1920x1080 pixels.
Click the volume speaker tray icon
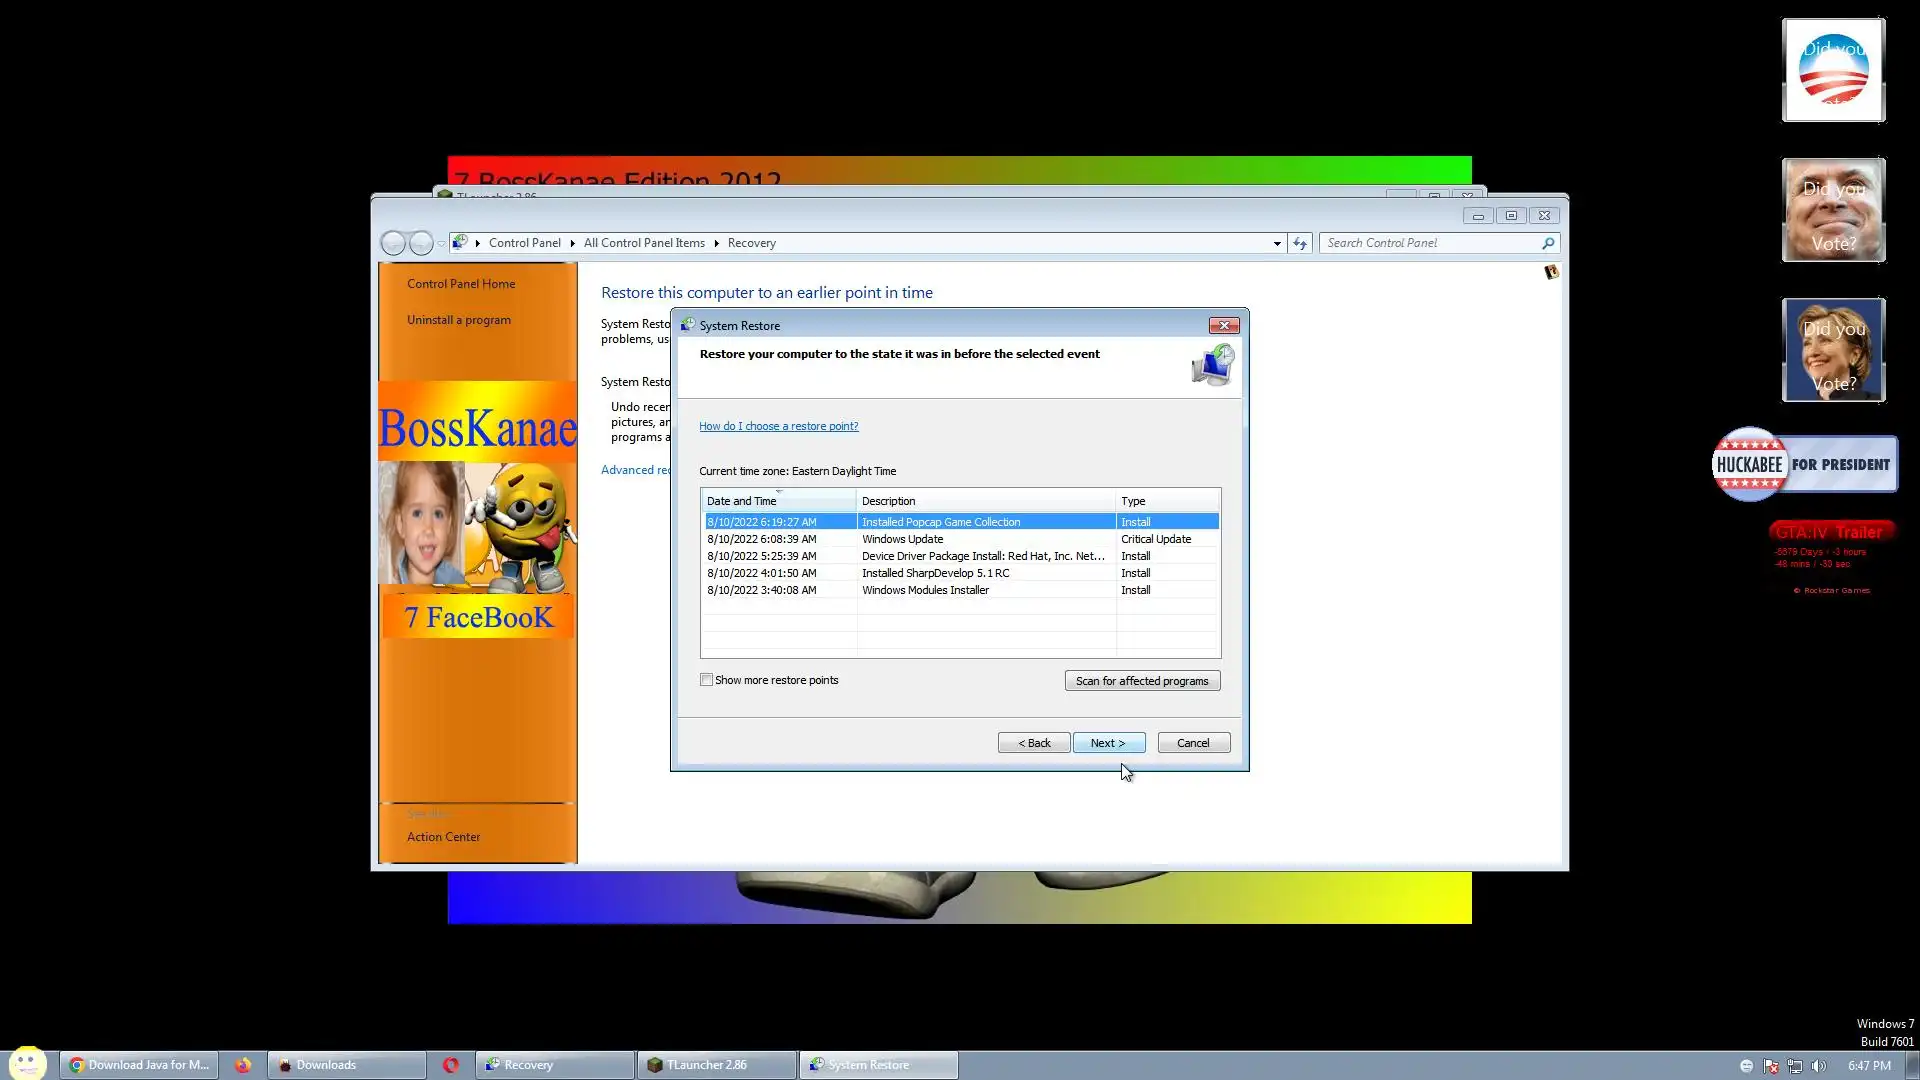pyautogui.click(x=1818, y=1066)
